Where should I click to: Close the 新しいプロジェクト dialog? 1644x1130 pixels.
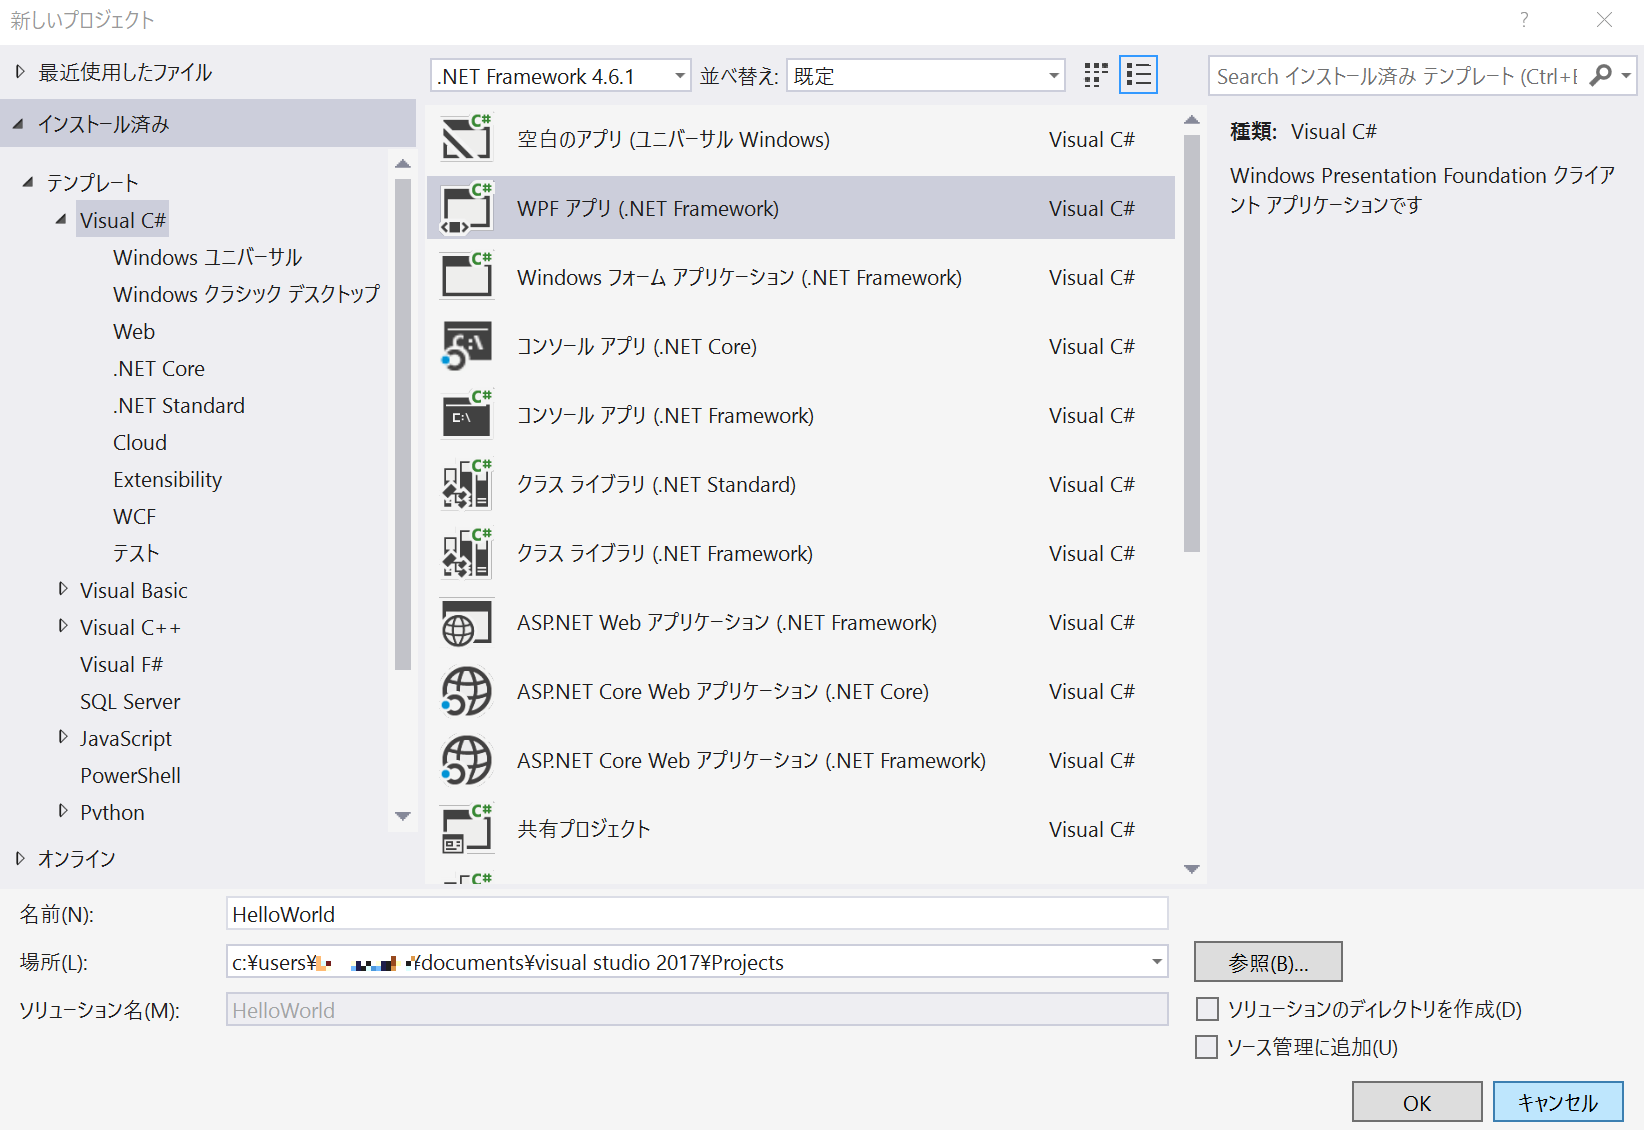1604,20
